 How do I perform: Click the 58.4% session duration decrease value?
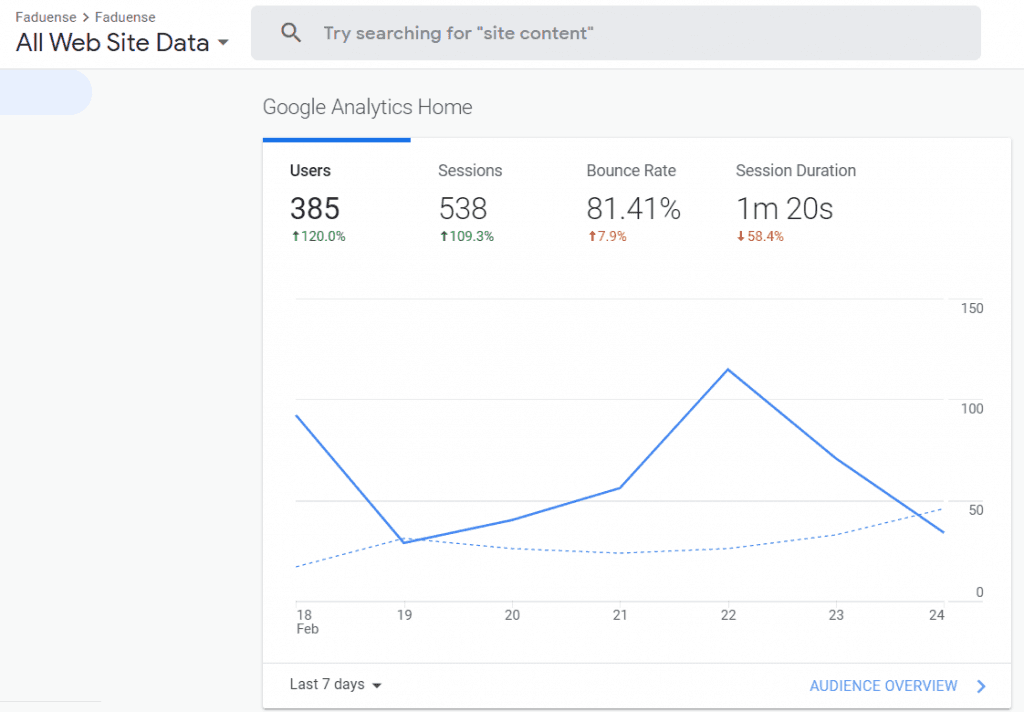point(760,236)
